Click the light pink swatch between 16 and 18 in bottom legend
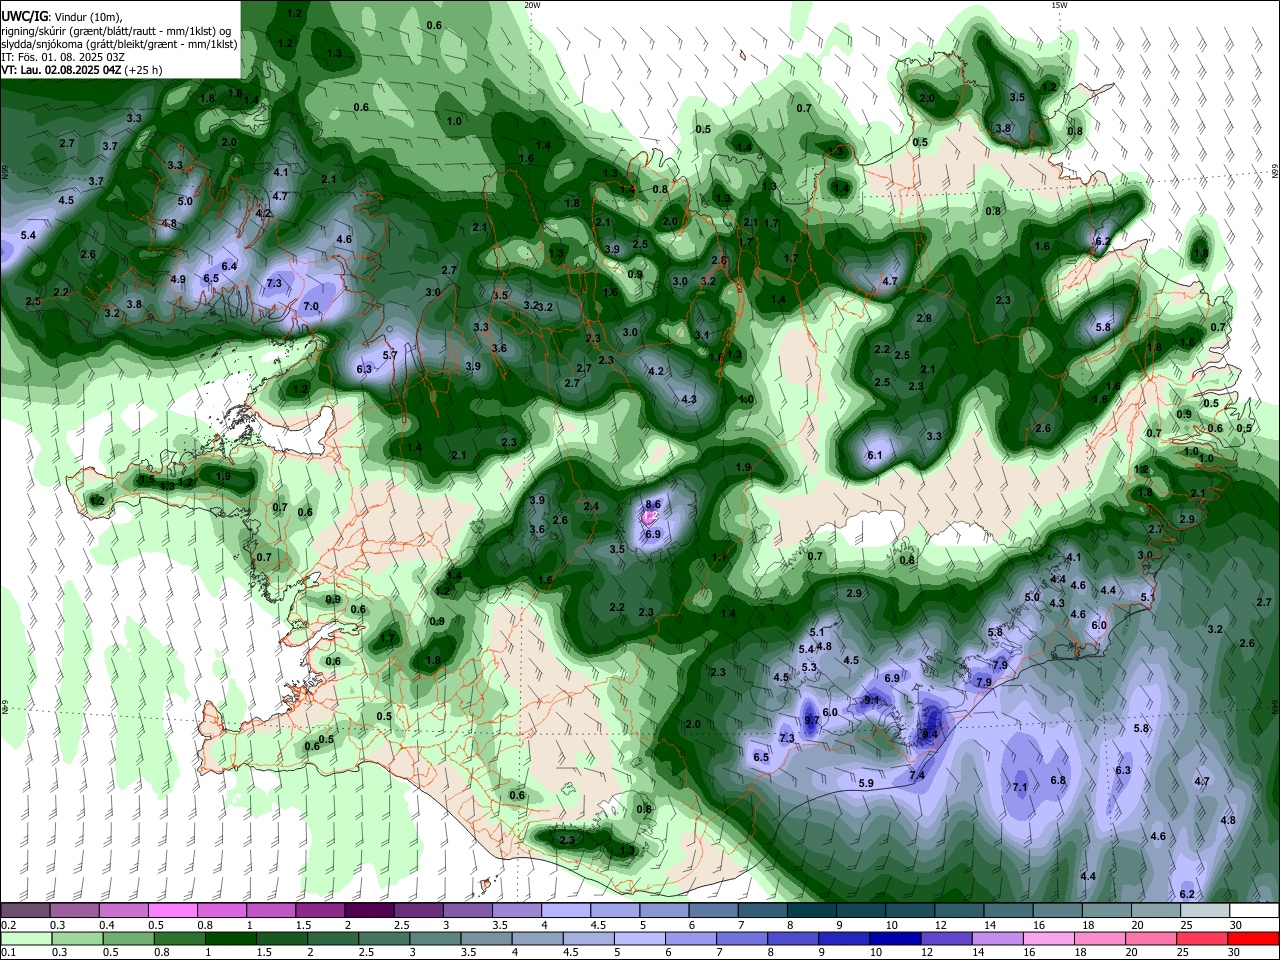This screenshot has width=1280, height=960. point(1049,939)
